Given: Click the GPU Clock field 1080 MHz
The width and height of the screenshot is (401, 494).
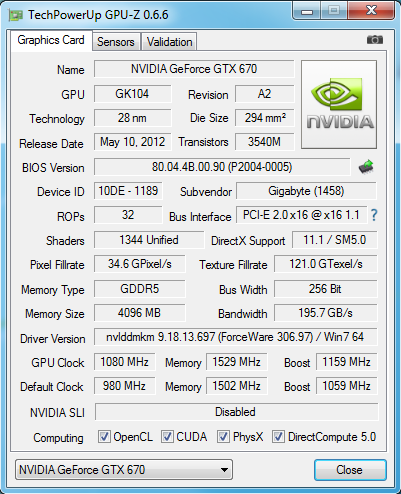Looking at the screenshot, I should pos(125,362).
